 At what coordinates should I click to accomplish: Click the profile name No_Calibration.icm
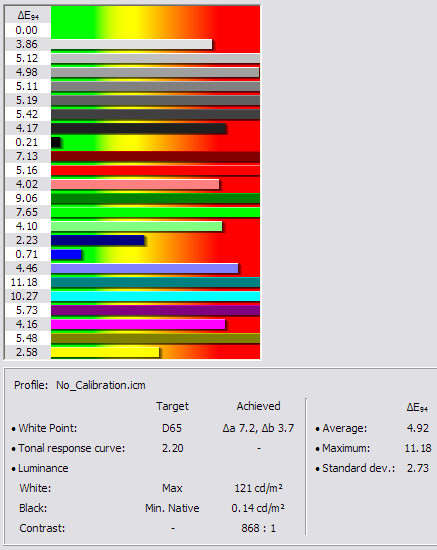pyautogui.click(x=101, y=385)
